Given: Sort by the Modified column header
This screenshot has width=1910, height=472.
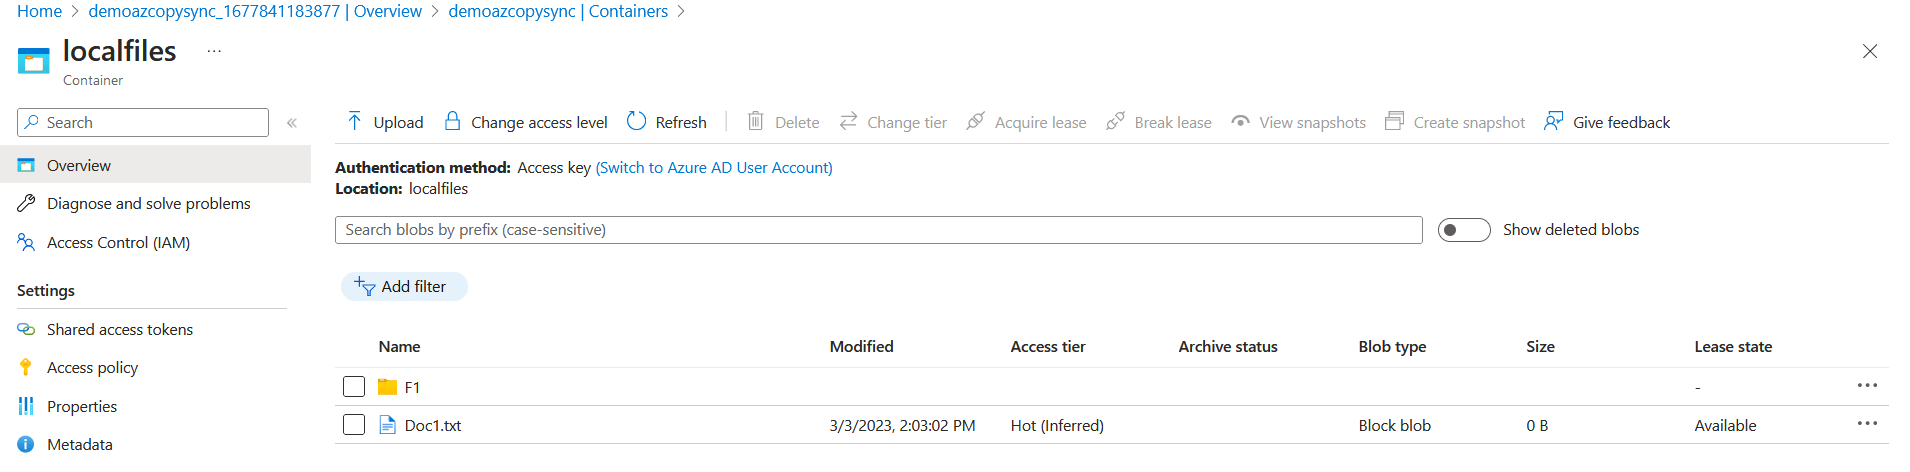Looking at the screenshot, I should (861, 346).
